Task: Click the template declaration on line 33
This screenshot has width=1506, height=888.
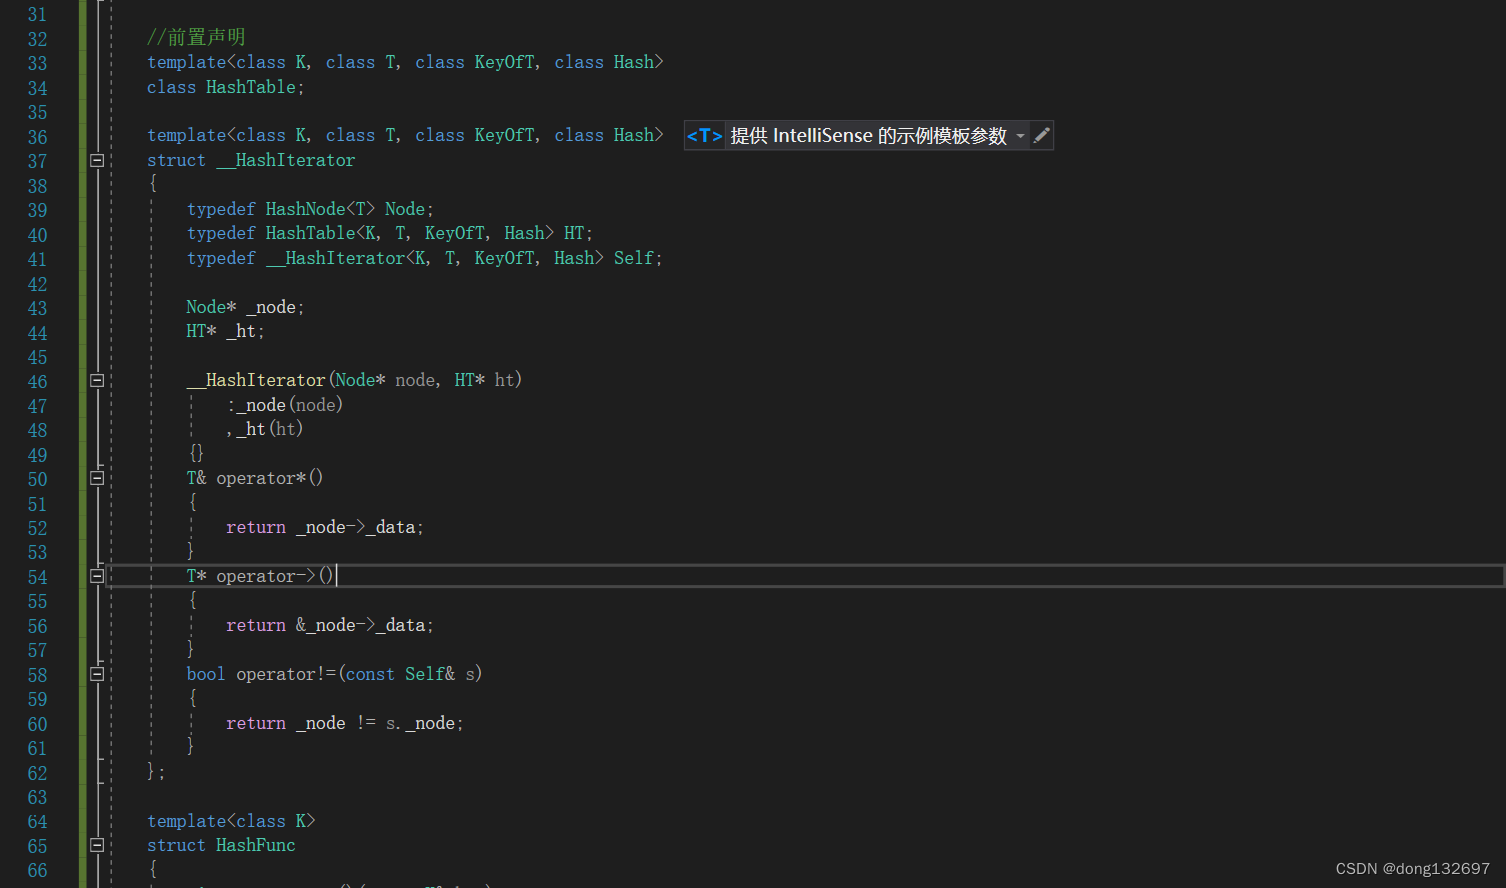Action: tap(405, 62)
